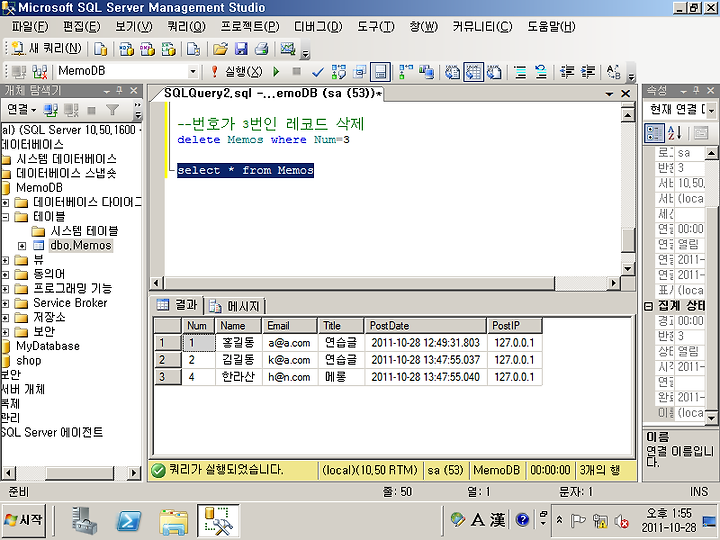Launch PowerShell from the taskbar
The width and height of the screenshot is (720, 540).
(129, 521)
